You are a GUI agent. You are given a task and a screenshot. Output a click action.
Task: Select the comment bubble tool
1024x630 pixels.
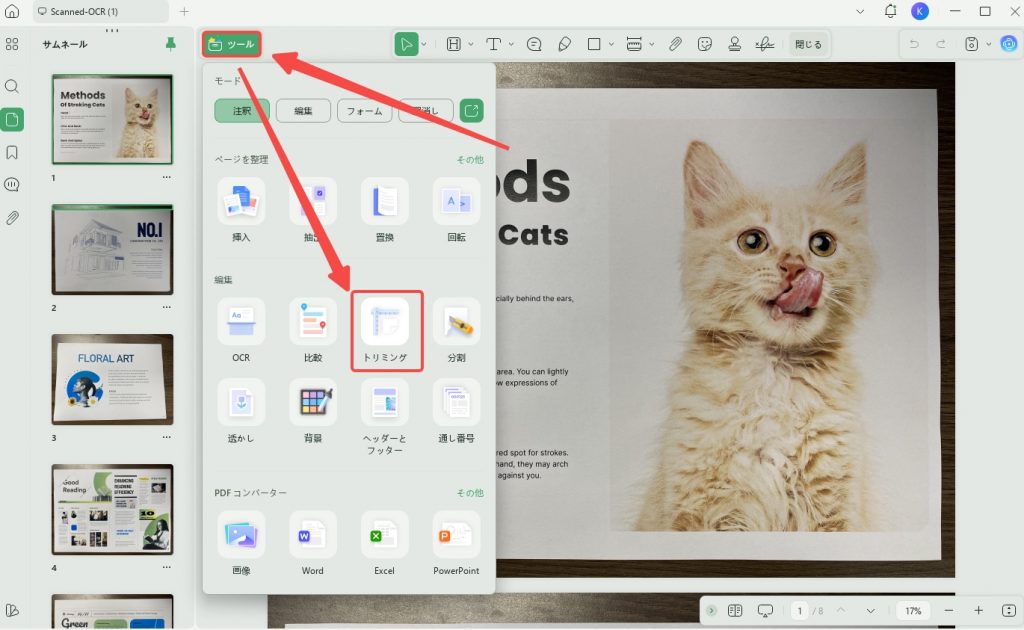tap(534, 44)
